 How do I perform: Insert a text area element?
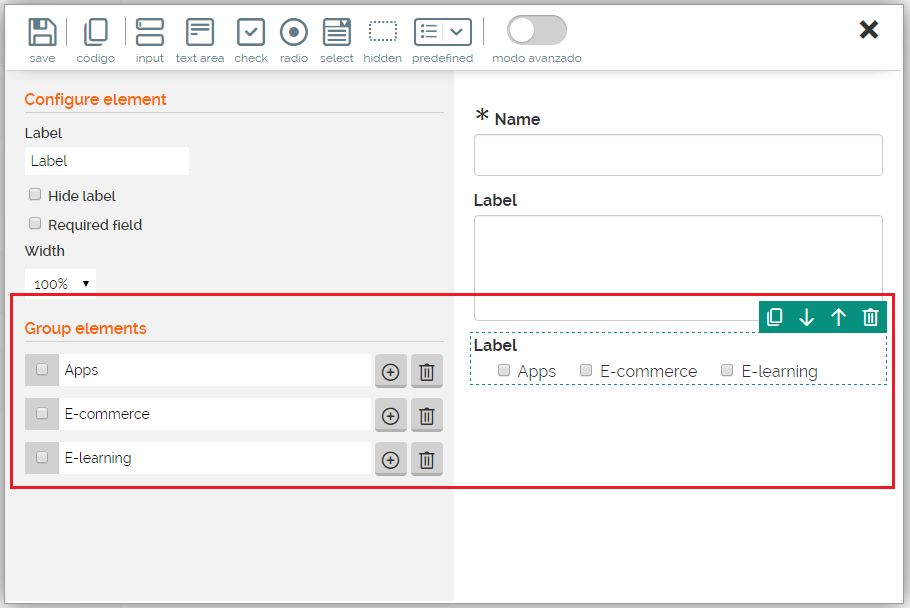point(200,33)
